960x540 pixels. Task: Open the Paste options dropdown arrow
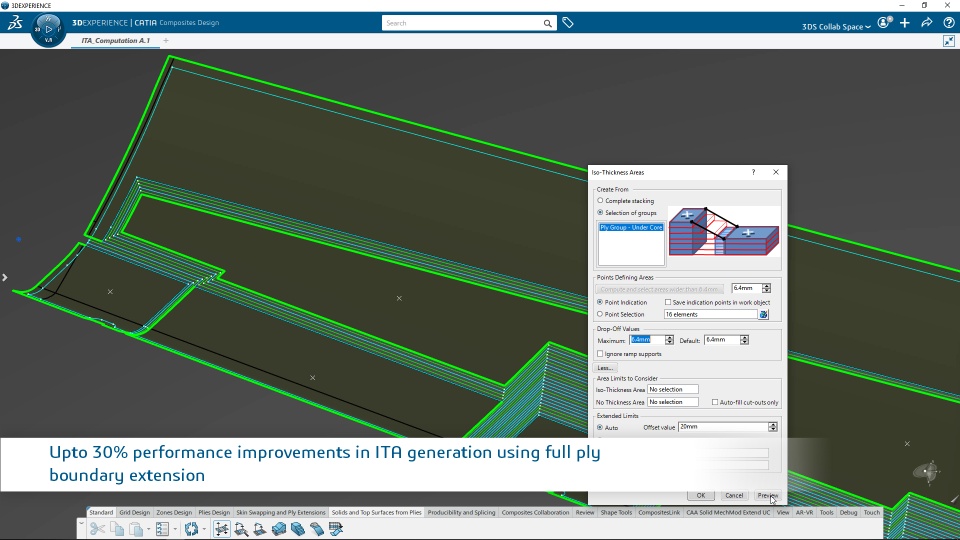pos(148,529)
